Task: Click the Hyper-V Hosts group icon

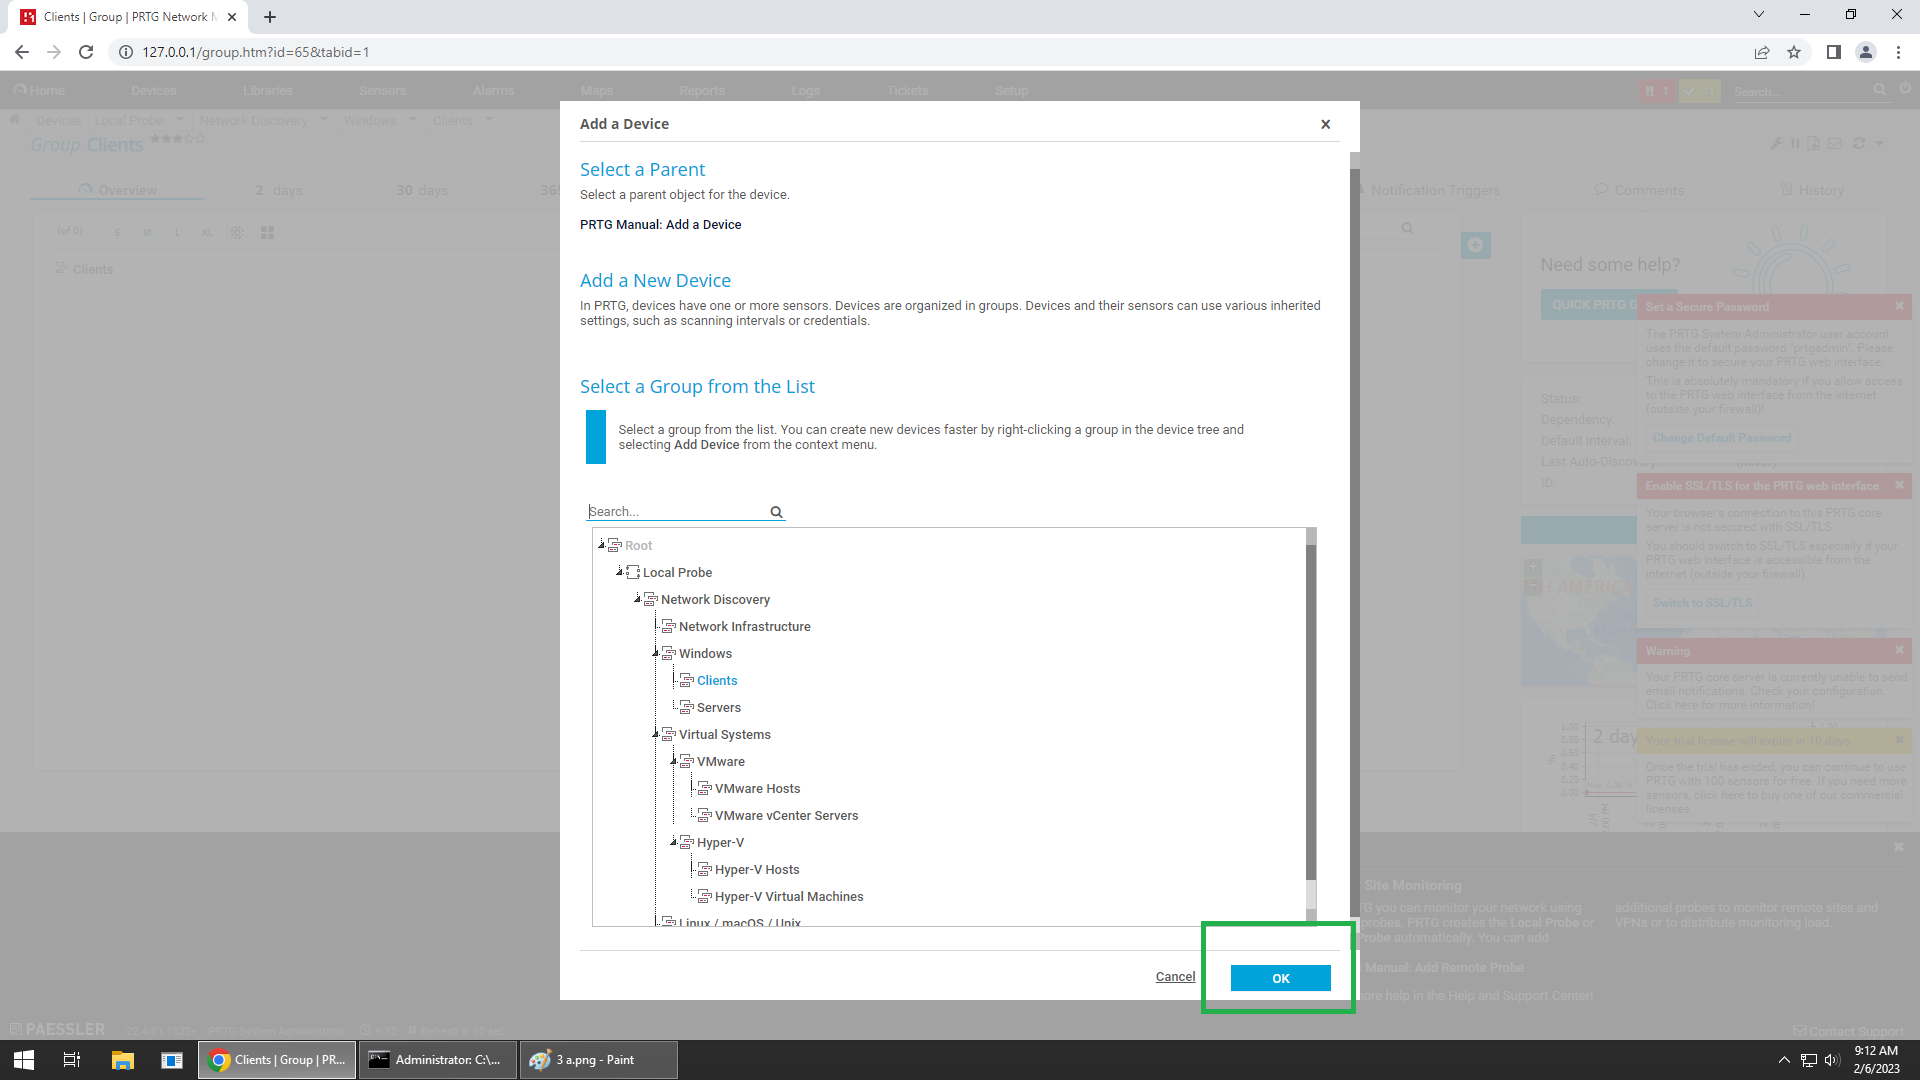Action: pos(705,870)
